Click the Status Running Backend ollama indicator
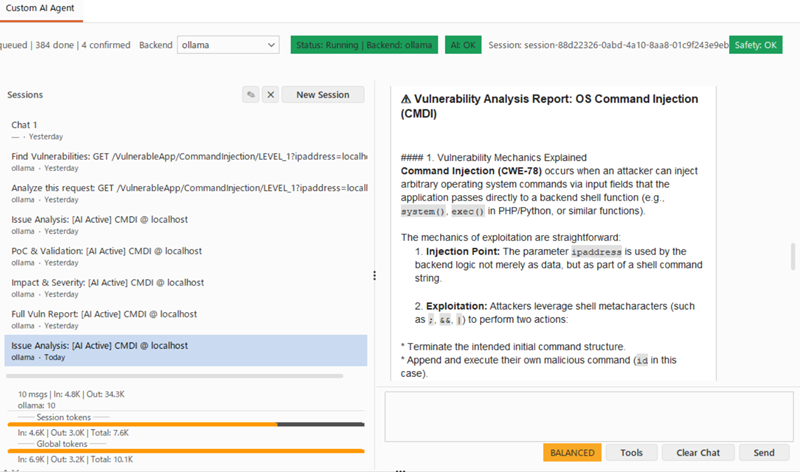Viewport: 800px width, 472px height. (x=364, y=45)
